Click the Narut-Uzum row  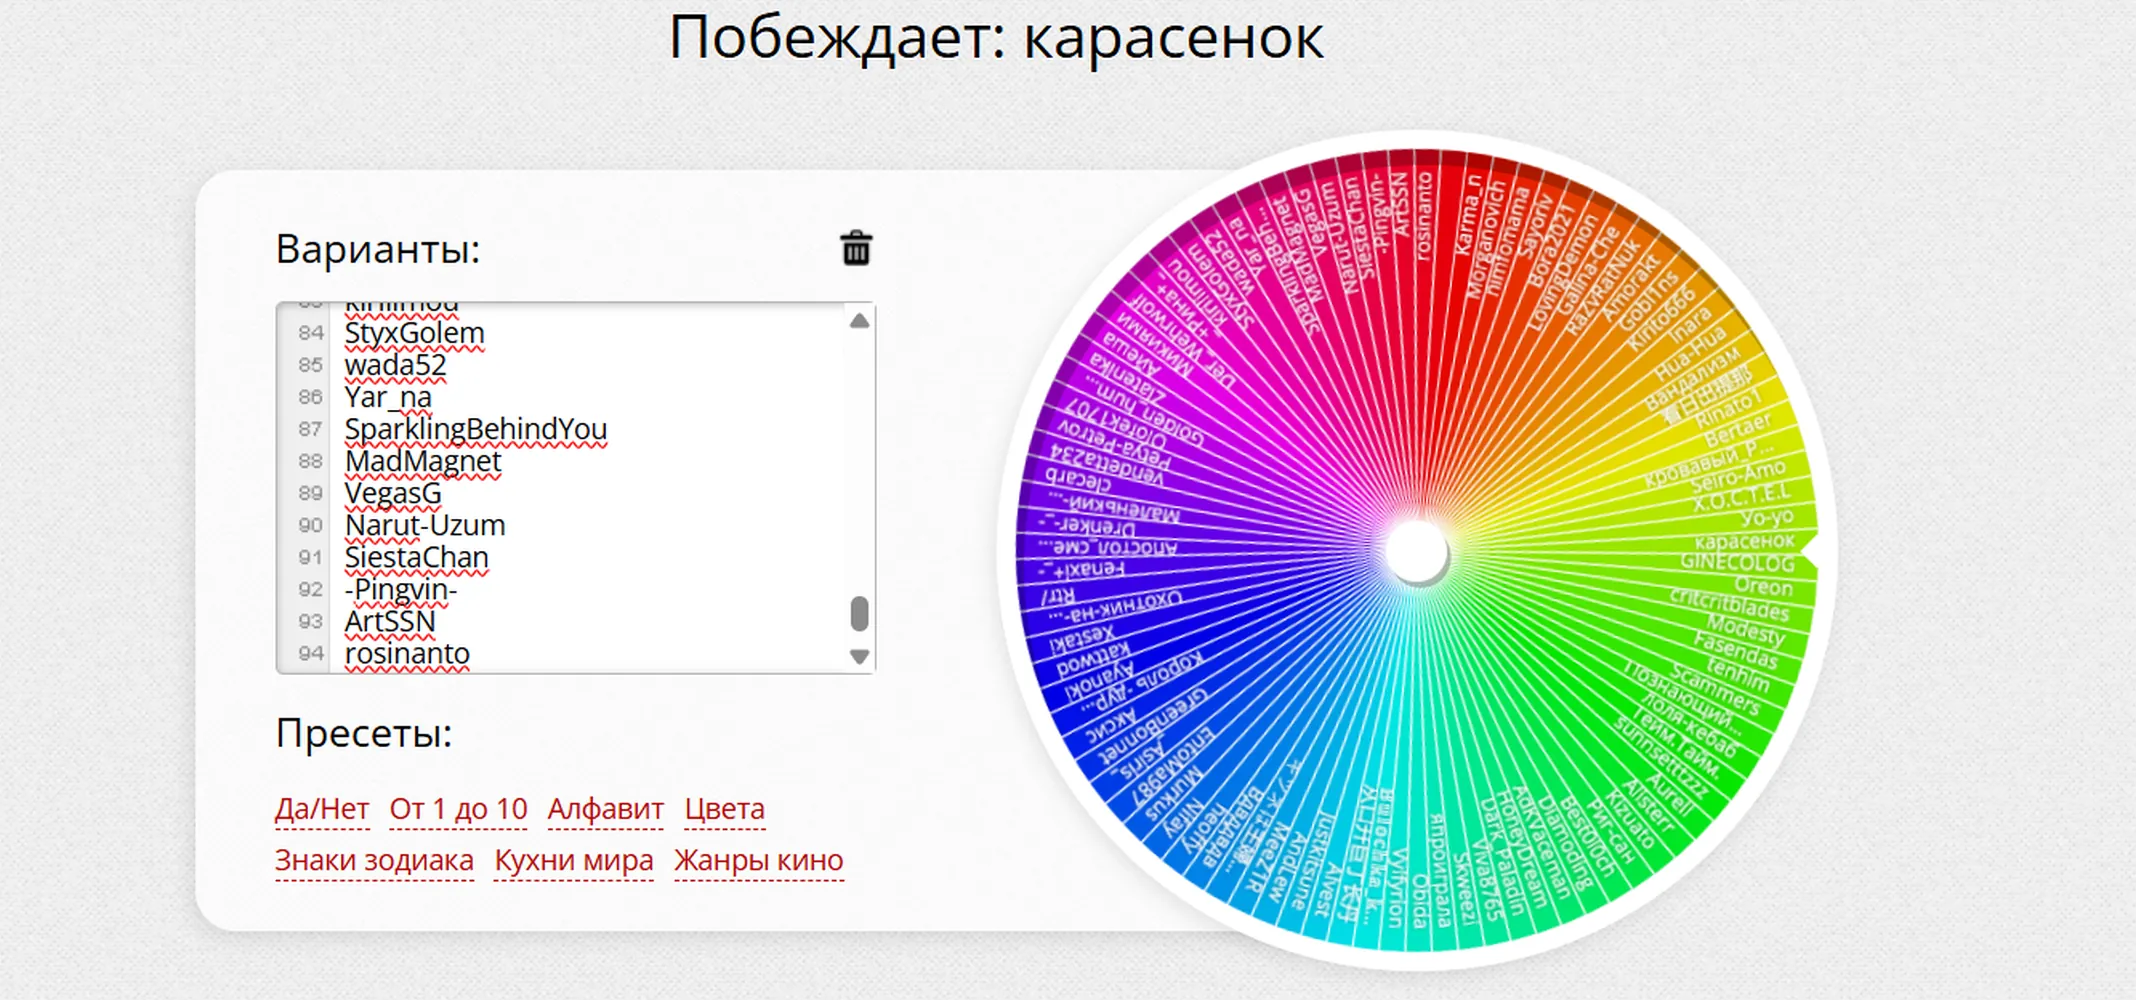(426, 525)
